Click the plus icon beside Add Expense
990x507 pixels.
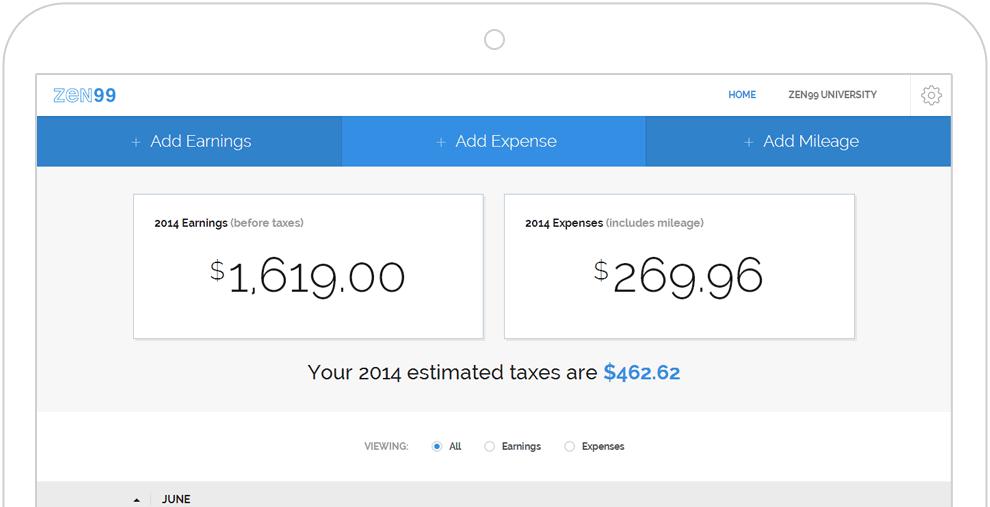tap(441, 142)
